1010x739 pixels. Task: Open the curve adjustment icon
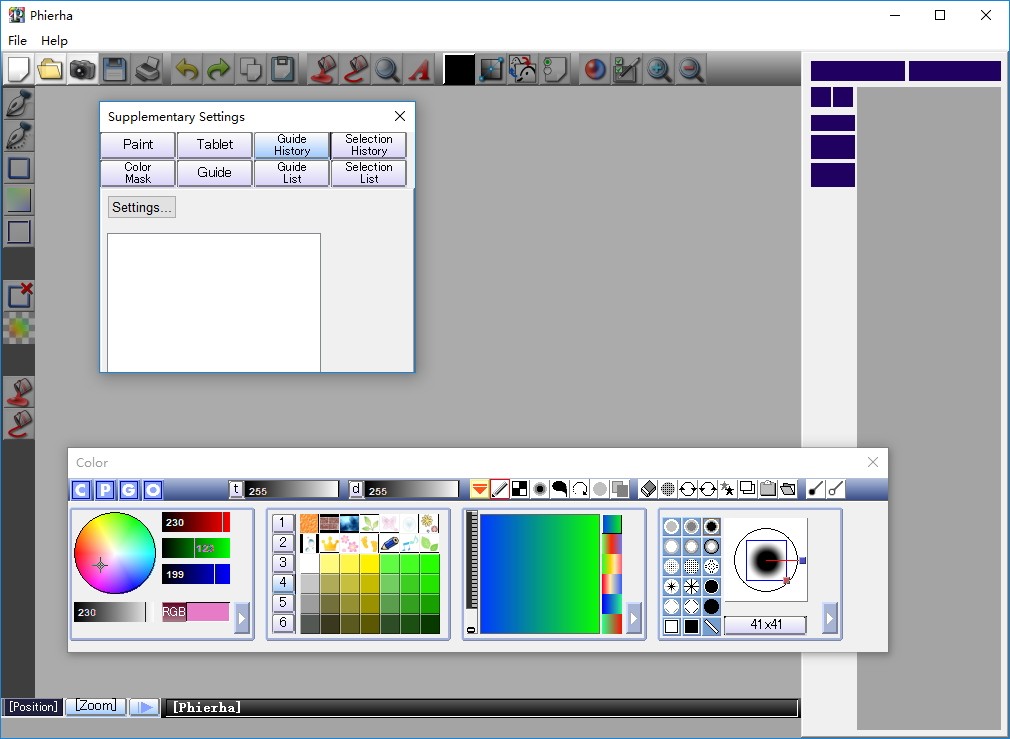pyautogui.click(x=491, y=70)
